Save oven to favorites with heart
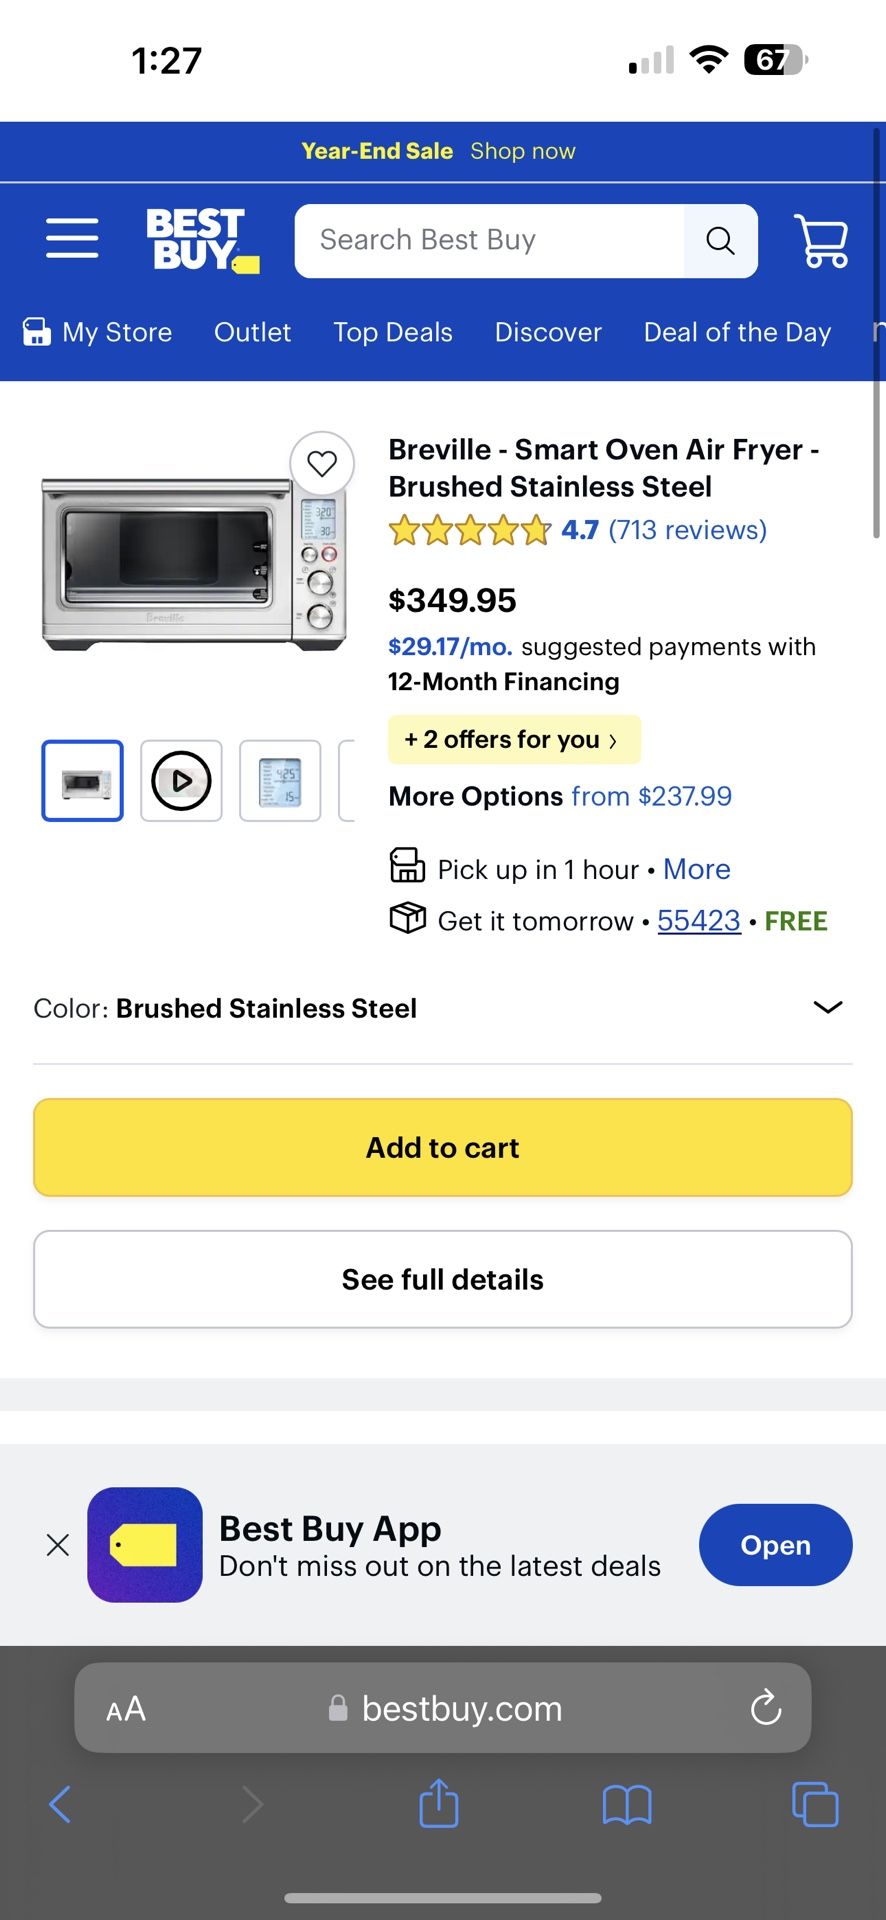 [x=322, y=464]
